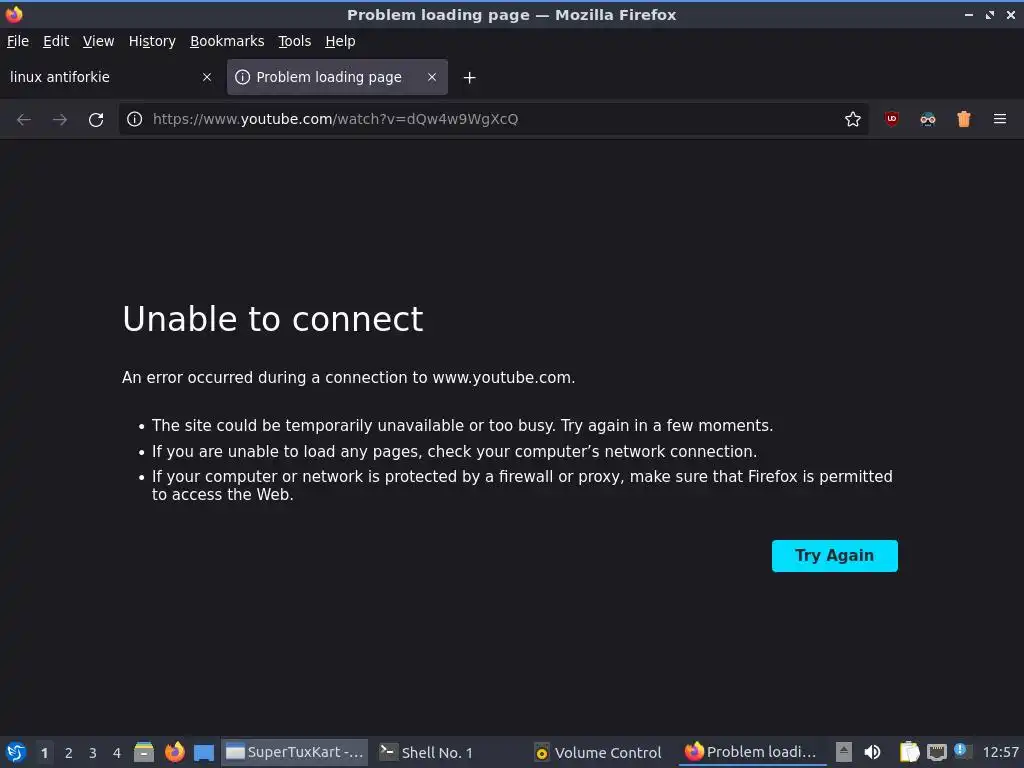This screenshot has width=1024, height=768.
Task: Click the 'An error occurred during a connection' text
Action: (x=348, y=377)
